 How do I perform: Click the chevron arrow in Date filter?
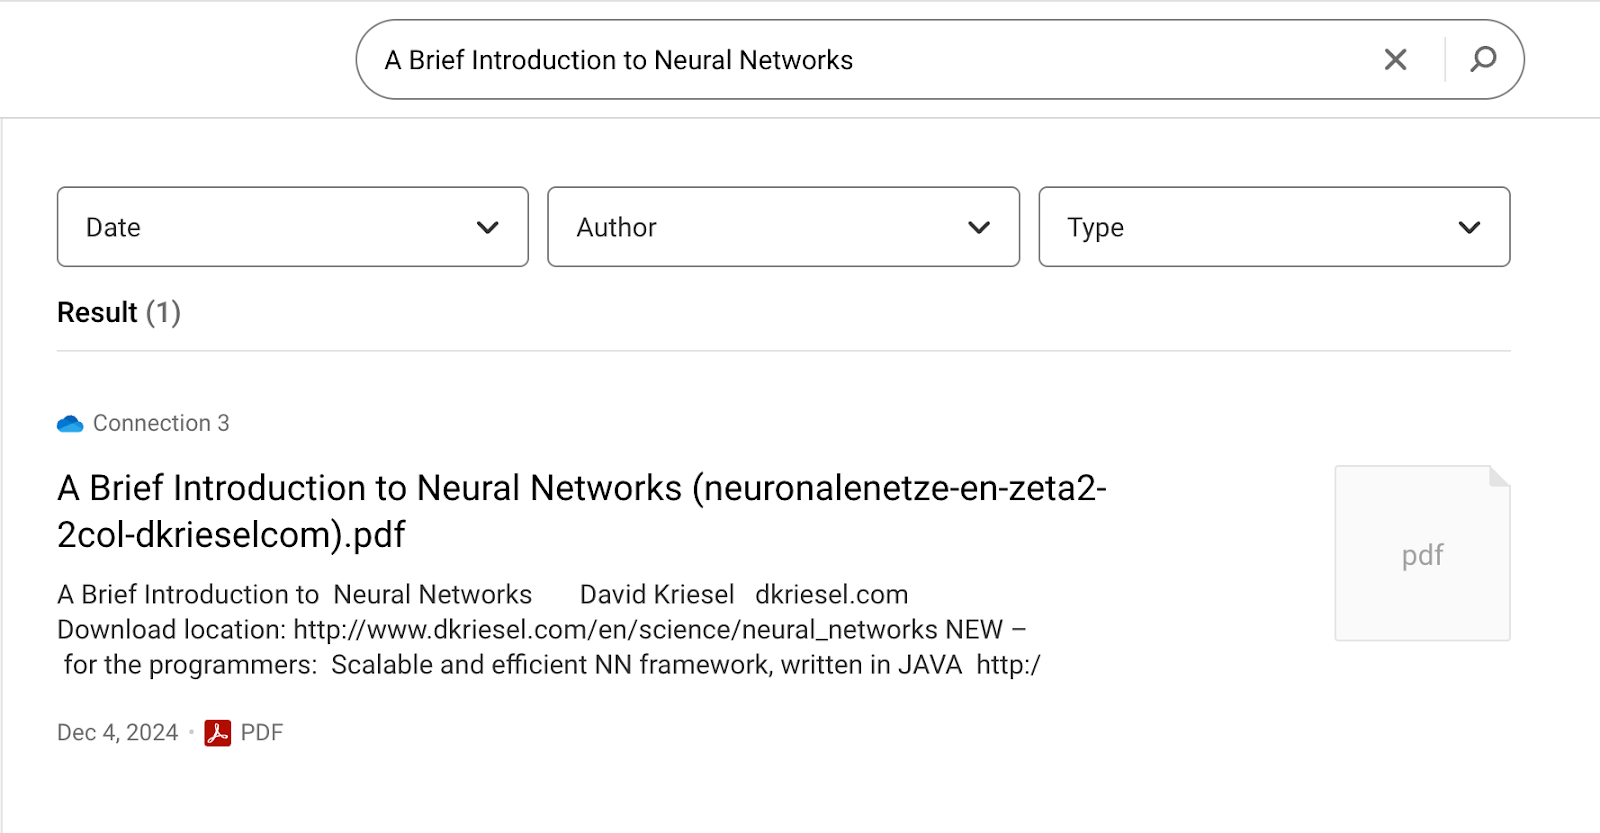pyautogui.click(x=488, y=228)
